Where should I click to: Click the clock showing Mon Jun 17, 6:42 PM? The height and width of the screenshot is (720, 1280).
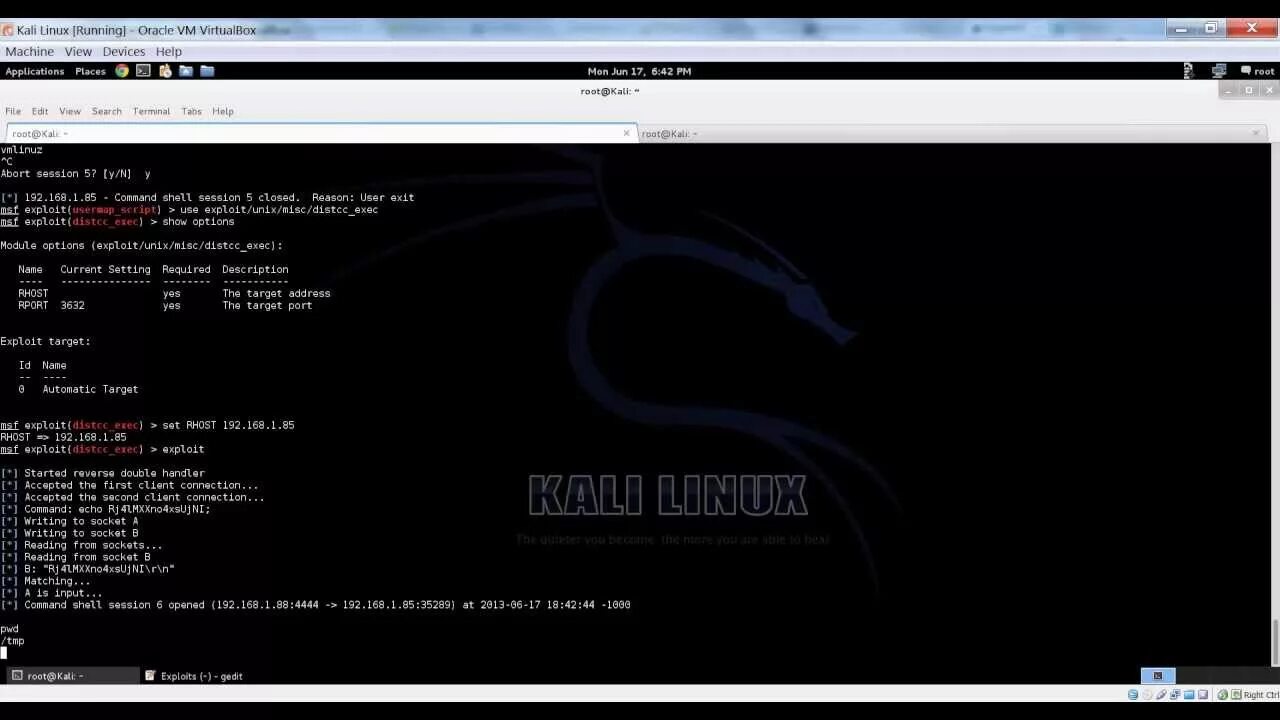click(x=639, y=71)
